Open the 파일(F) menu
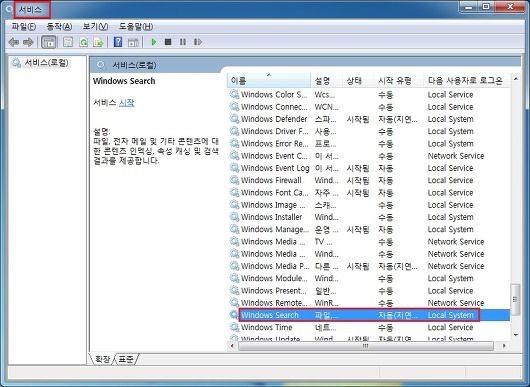This screenshot has width=530, height=387. (23, 26)
